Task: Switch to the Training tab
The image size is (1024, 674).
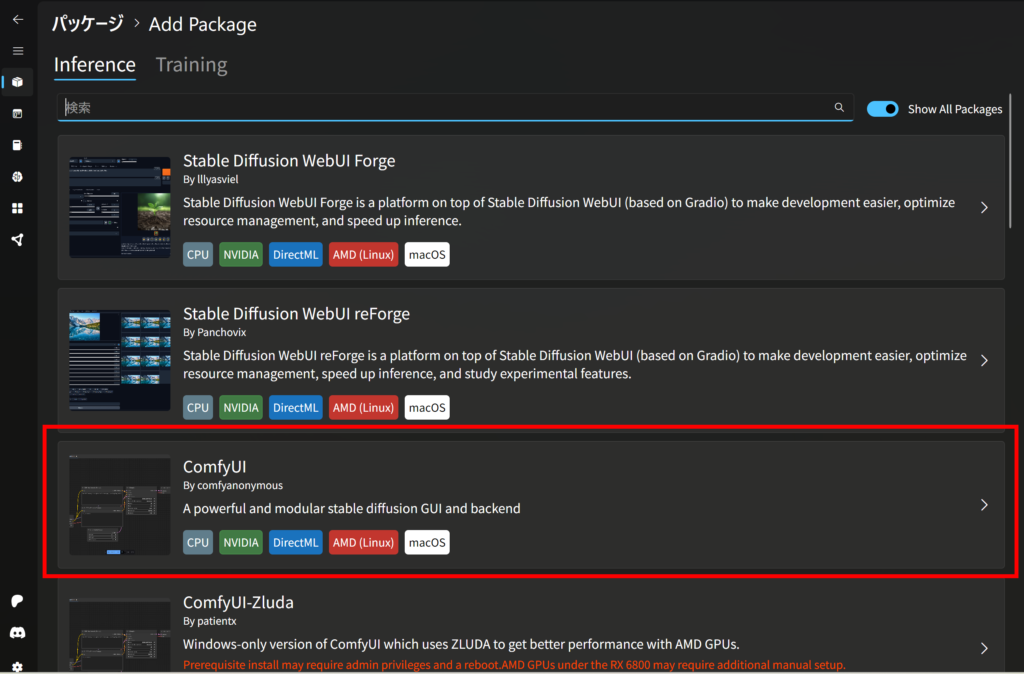Action: 191,65
